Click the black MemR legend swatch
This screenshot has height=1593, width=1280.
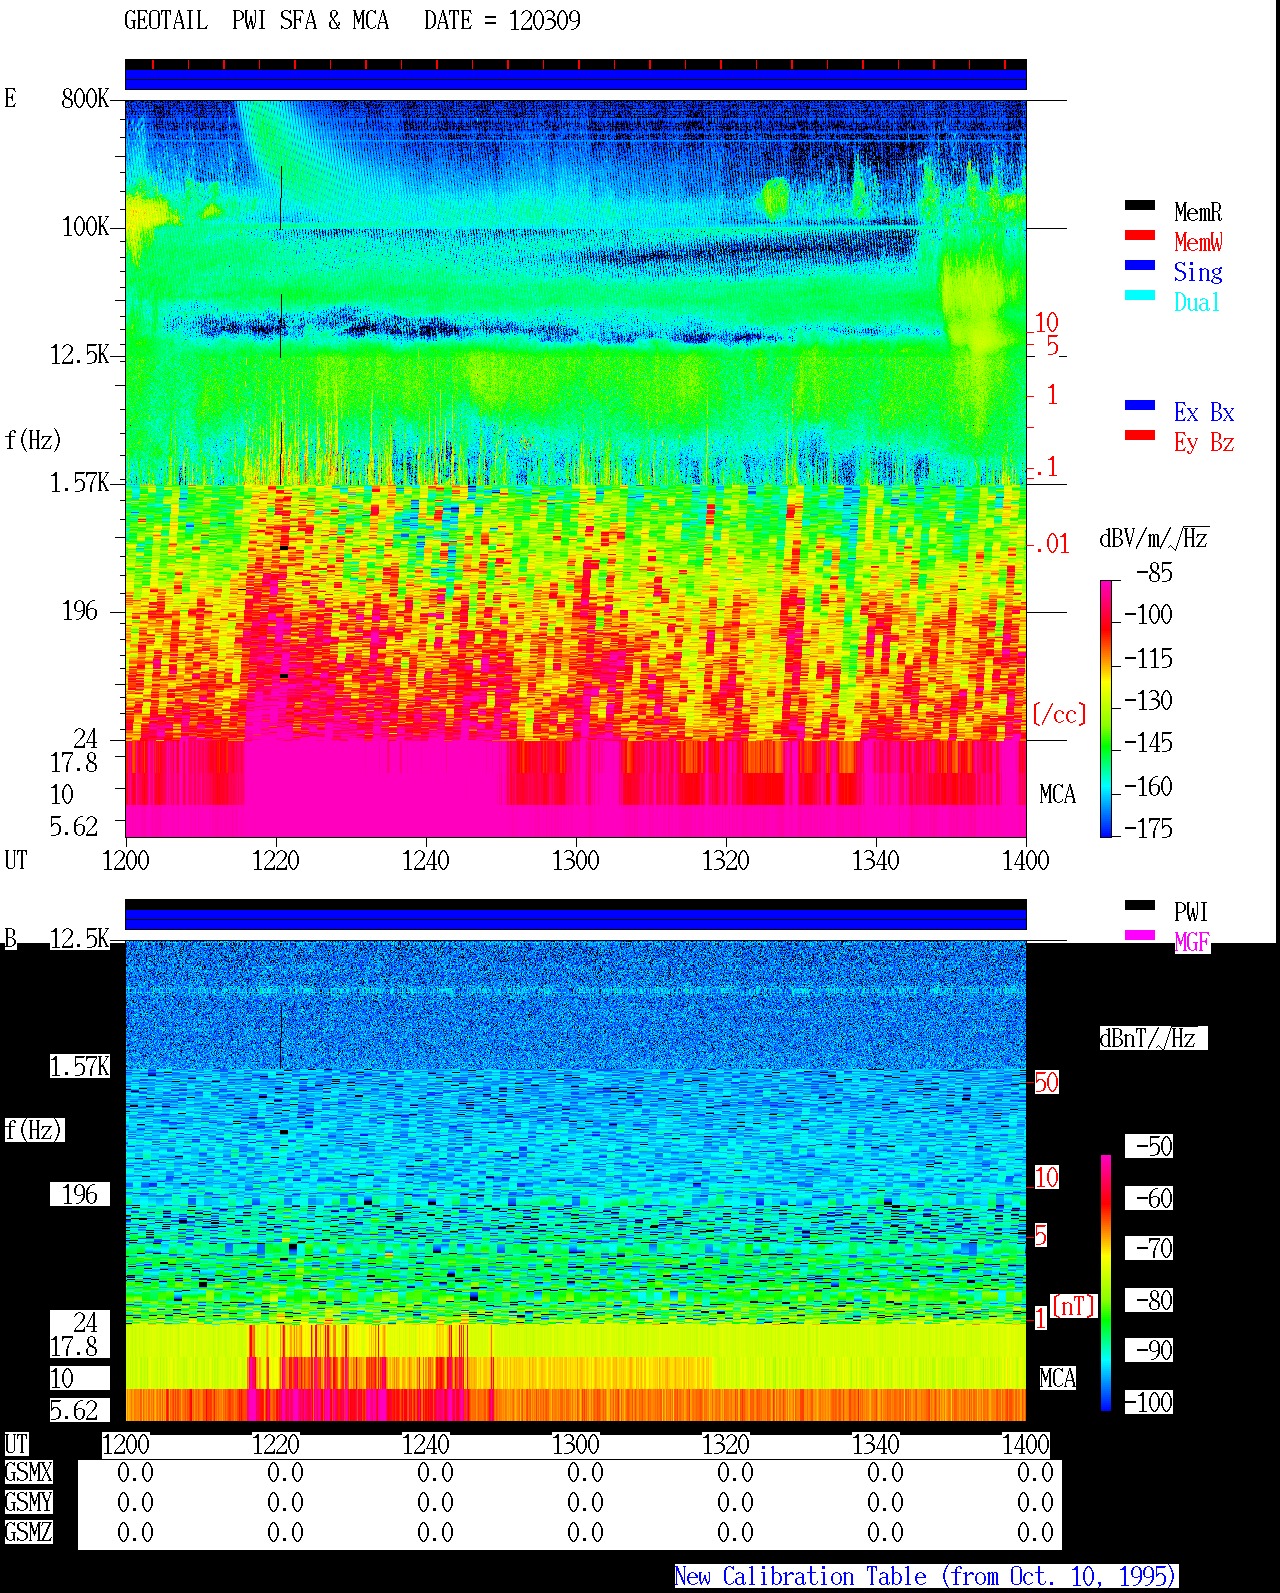(1140, 206)
